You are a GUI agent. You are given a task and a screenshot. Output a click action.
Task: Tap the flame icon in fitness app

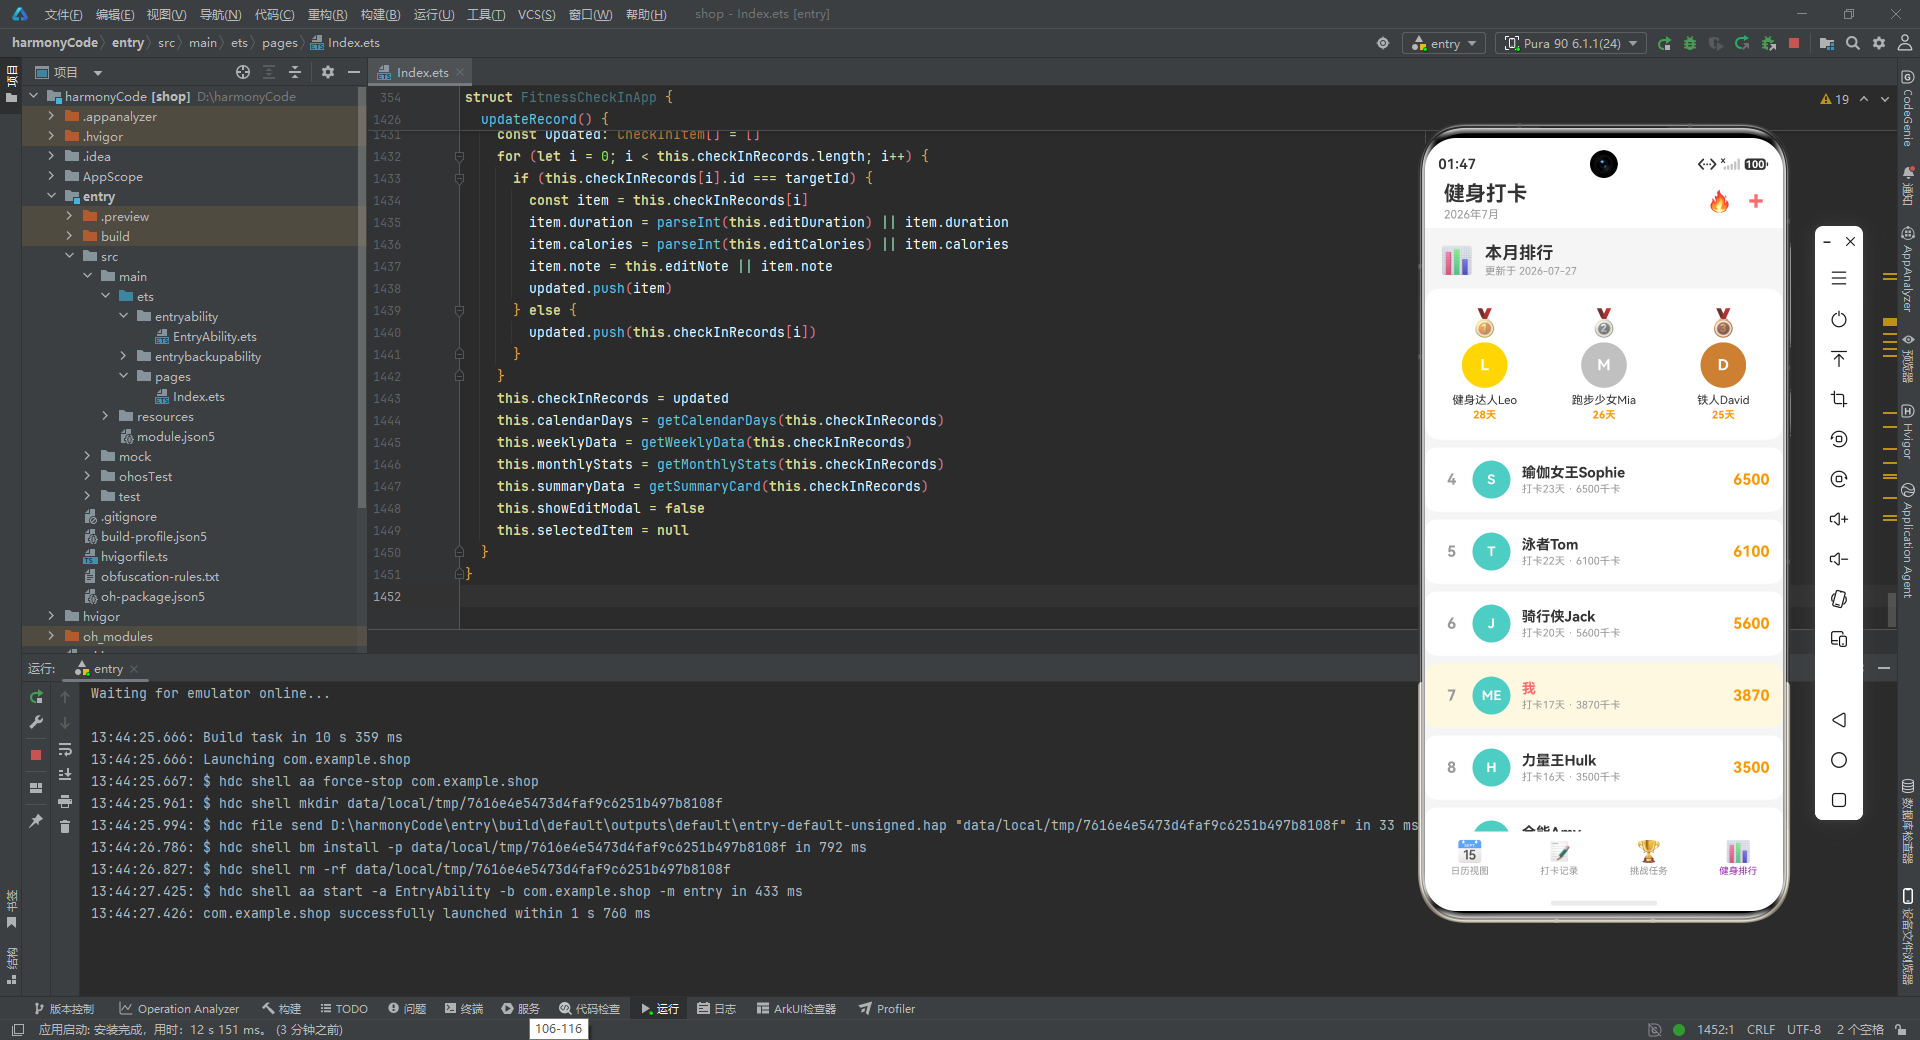point(1719,201)
